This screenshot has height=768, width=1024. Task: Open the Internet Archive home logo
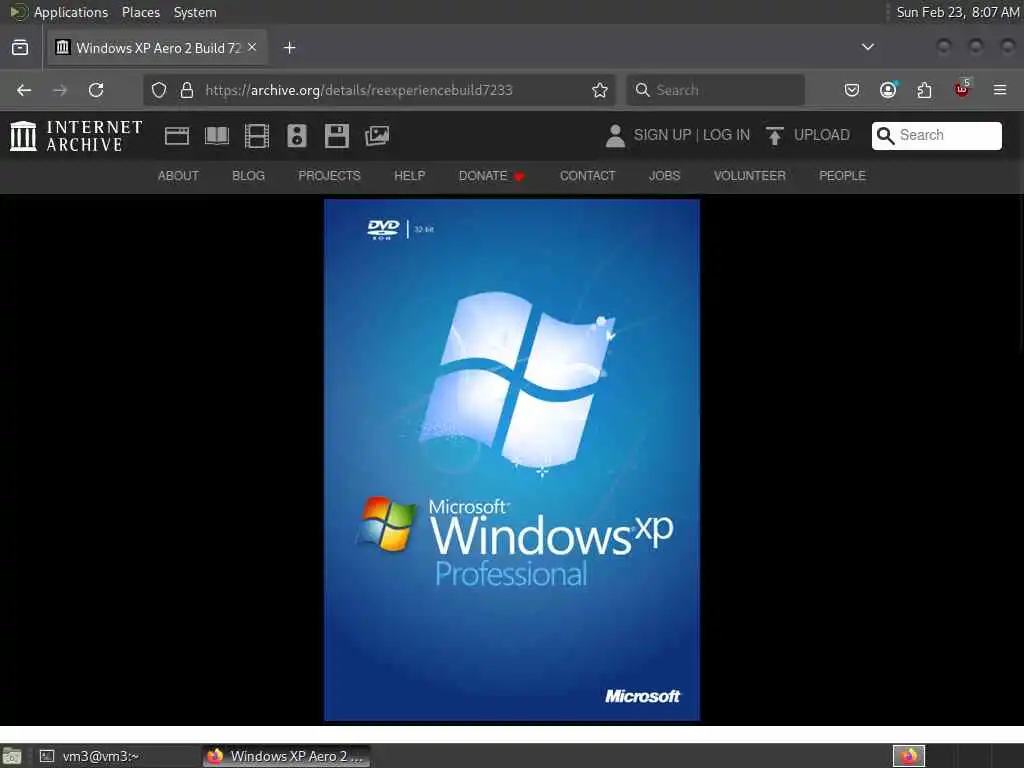click(x=76, y=136)
